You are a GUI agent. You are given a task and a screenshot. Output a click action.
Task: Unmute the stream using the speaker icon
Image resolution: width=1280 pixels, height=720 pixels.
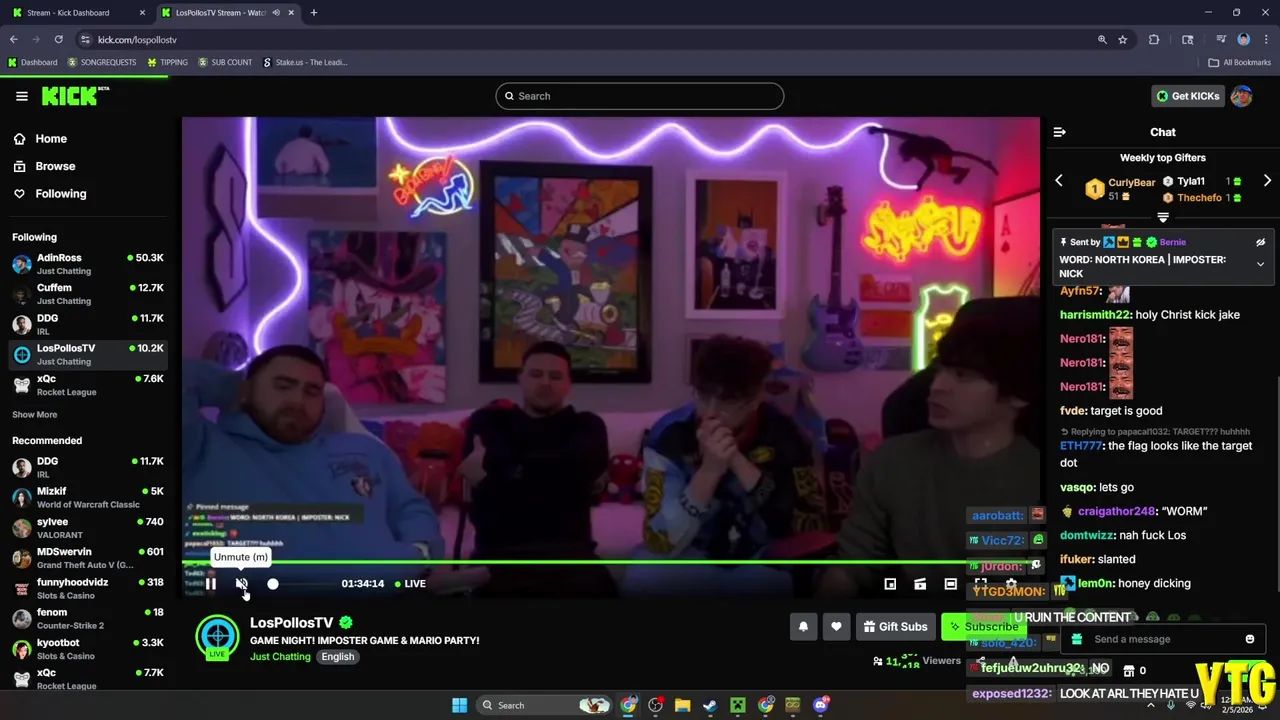tap(241, 584)
